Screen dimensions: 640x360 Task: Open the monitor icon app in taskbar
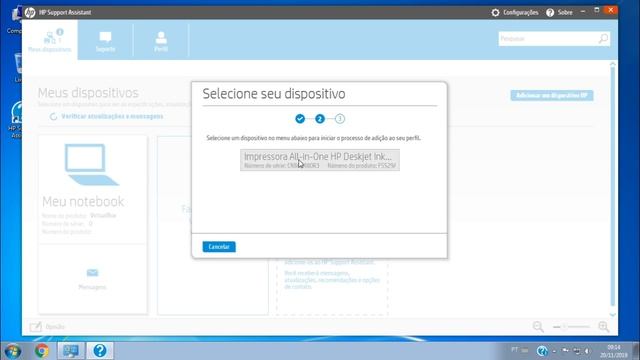click(71, 351)
